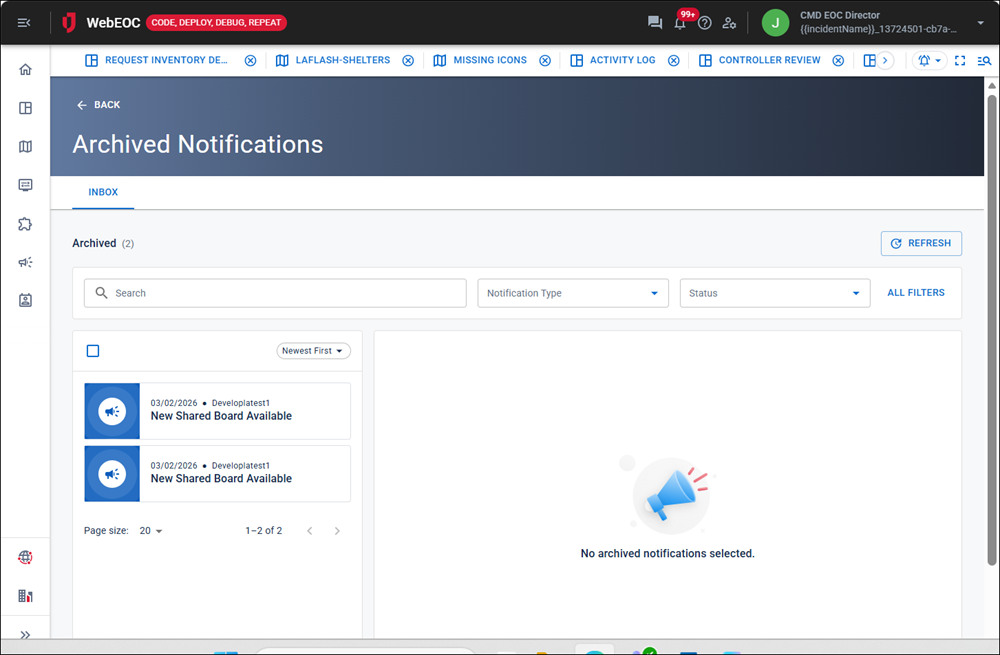Open the notifications bell with 99+ badge
The image size is (1000, 655).
(680, 24)
